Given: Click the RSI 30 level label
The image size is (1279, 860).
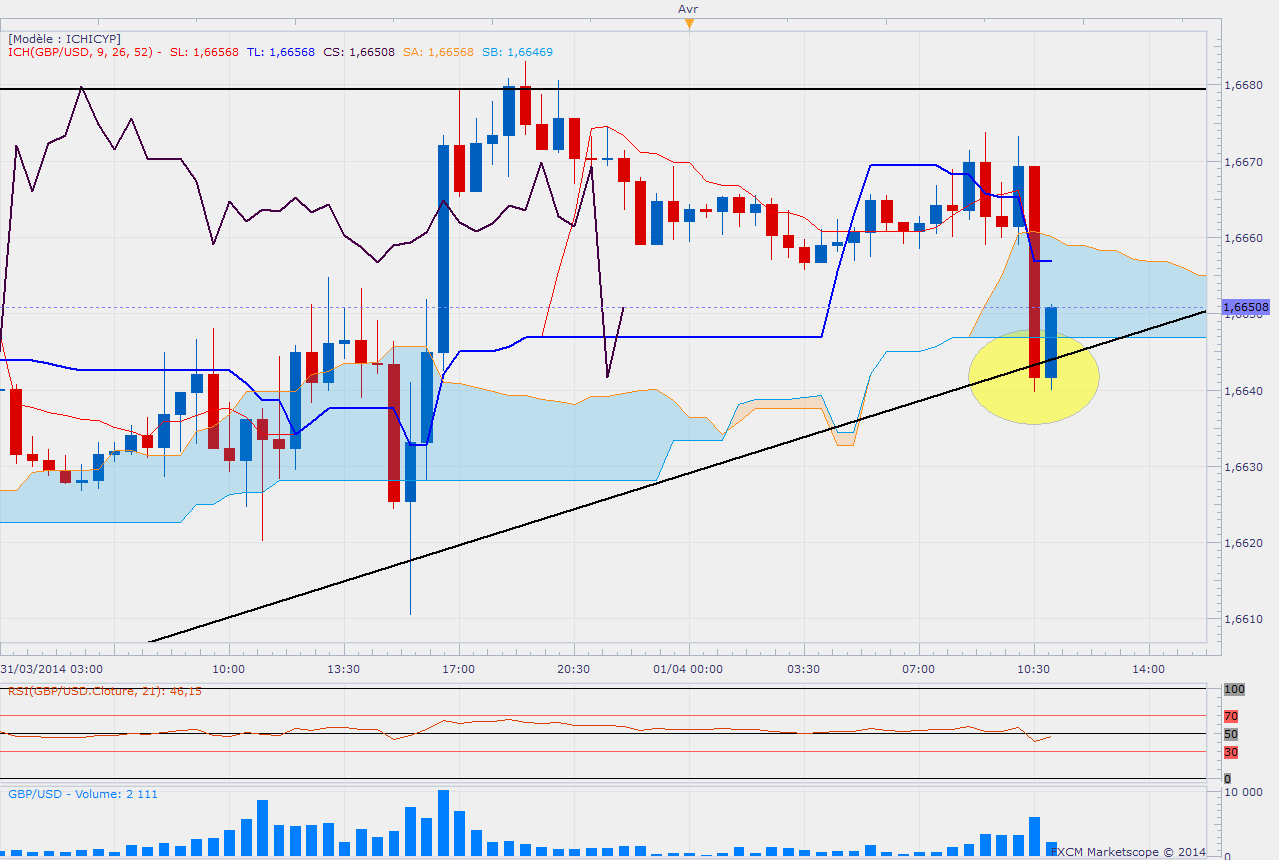Looking at the screenshot, I should click(1231, 752).
